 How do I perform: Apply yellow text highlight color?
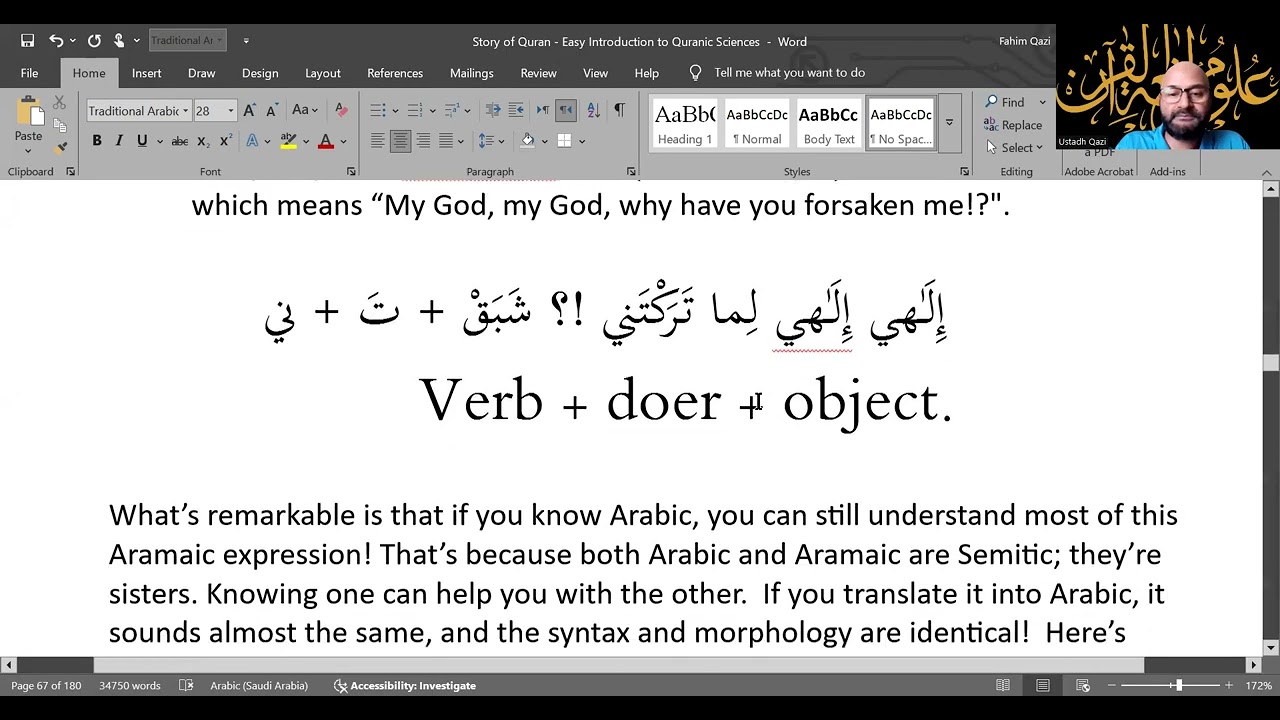pos(288,141)
